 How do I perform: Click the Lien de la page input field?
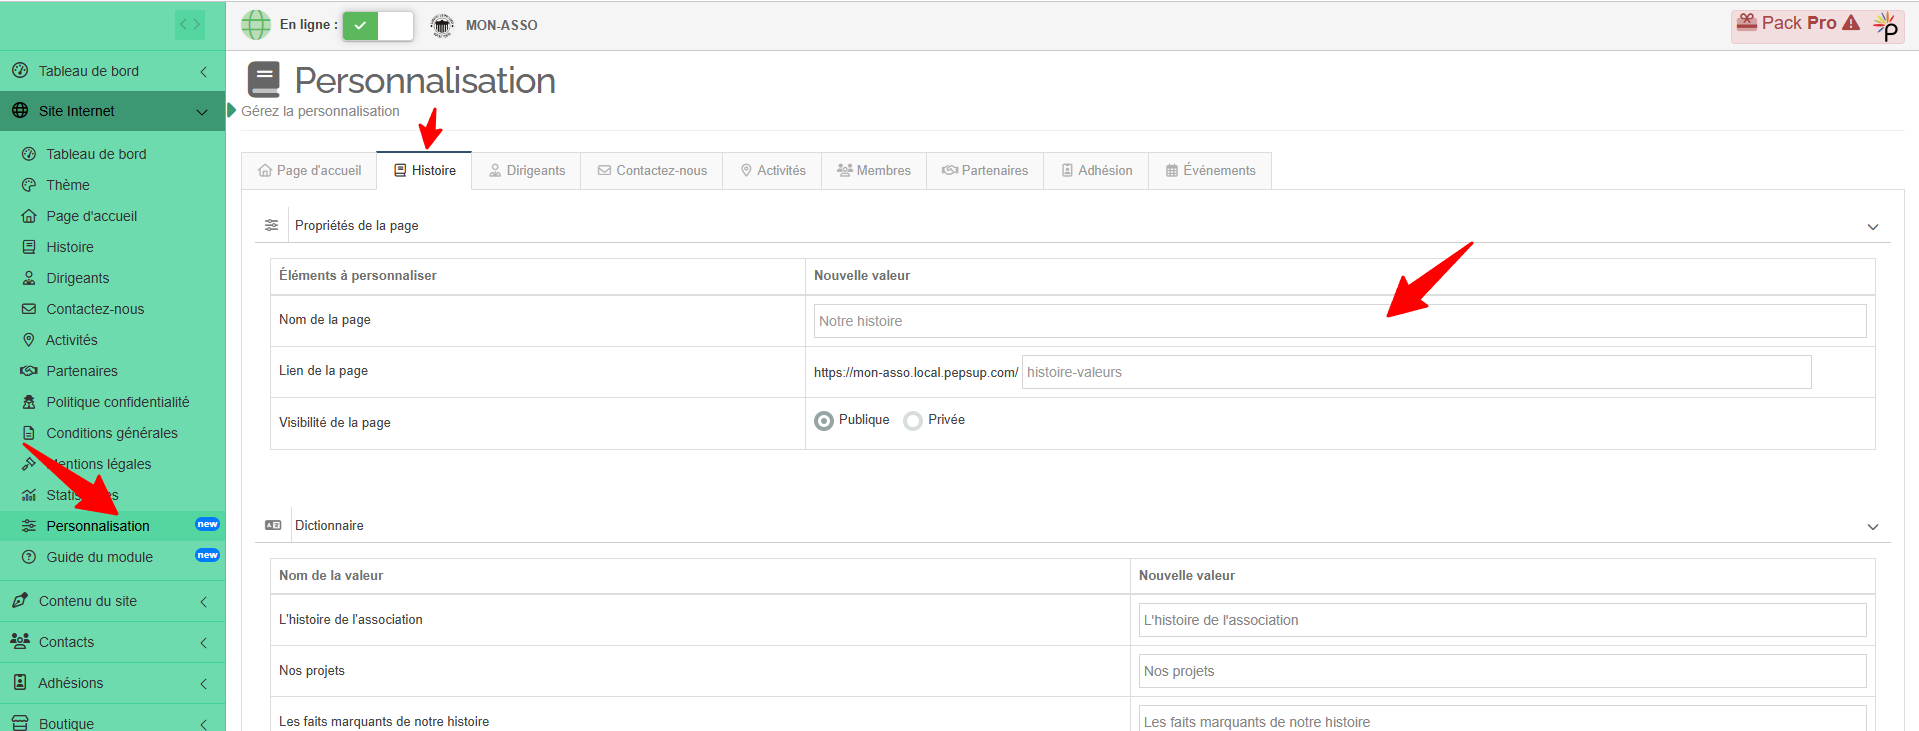1415,372
